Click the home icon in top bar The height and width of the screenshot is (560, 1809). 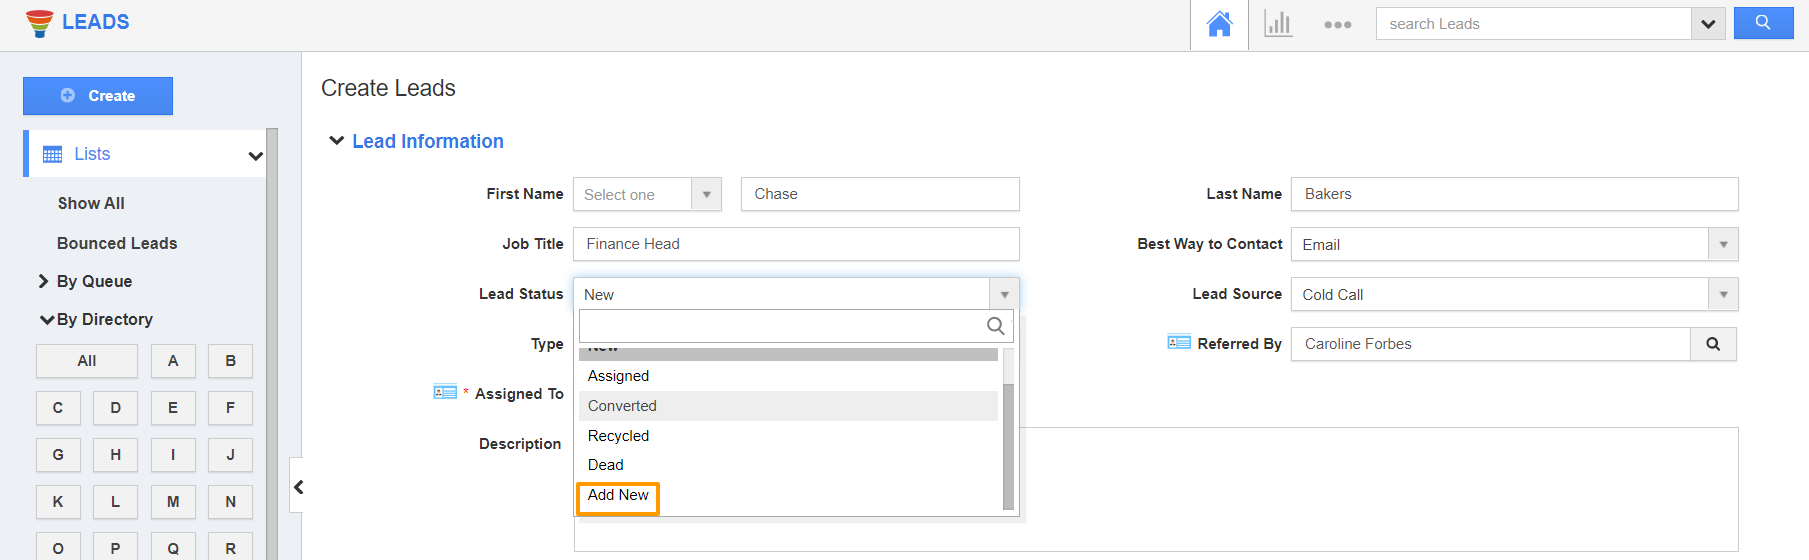click(x=1219, y=24)
